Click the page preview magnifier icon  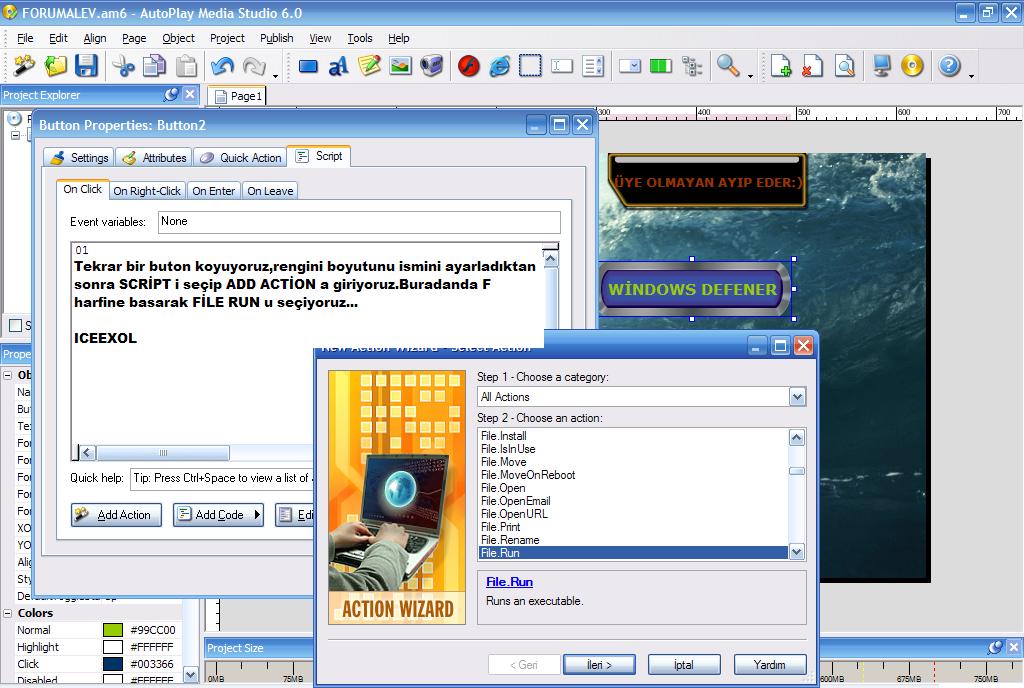pos(844,66)
